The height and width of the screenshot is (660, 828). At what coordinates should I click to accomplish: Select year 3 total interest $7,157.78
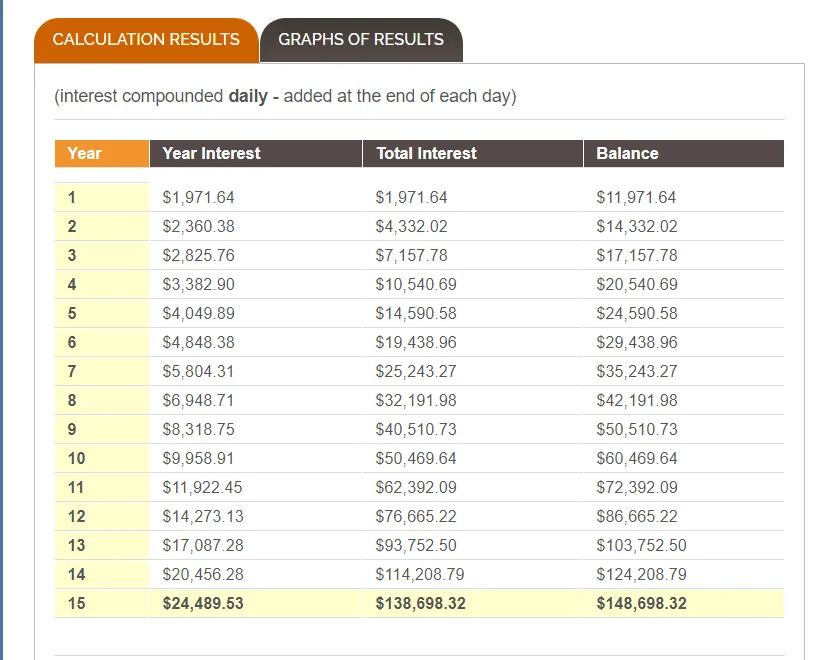coord(411,255)
